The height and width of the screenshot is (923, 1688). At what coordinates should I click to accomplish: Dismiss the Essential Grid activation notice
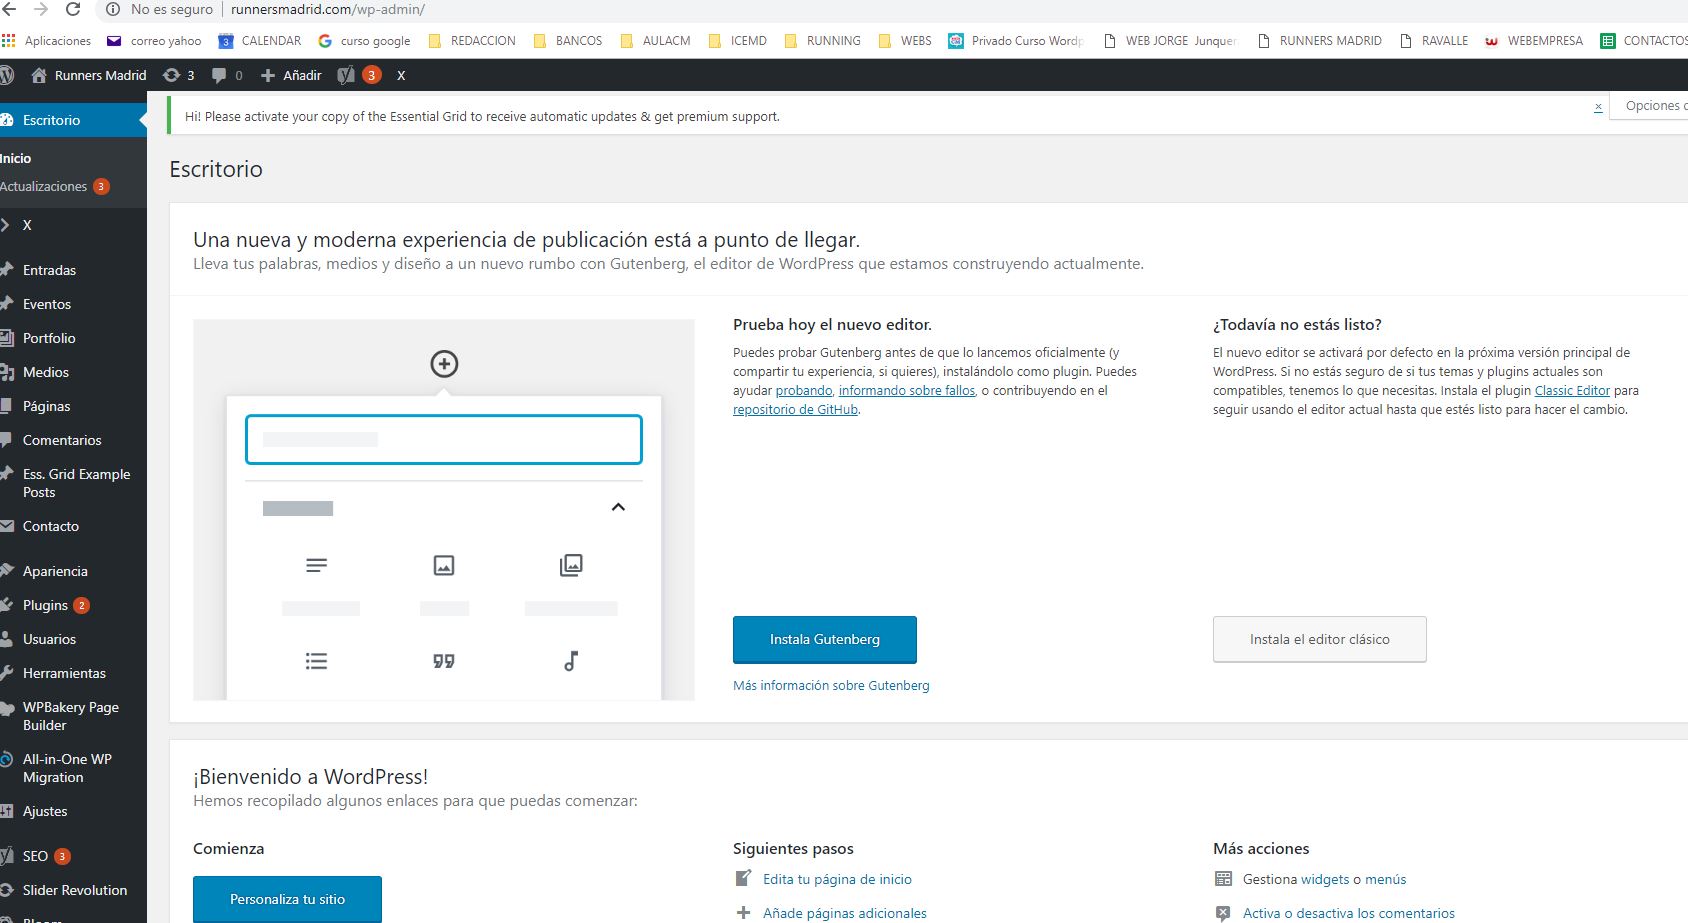pos(1598,106)
